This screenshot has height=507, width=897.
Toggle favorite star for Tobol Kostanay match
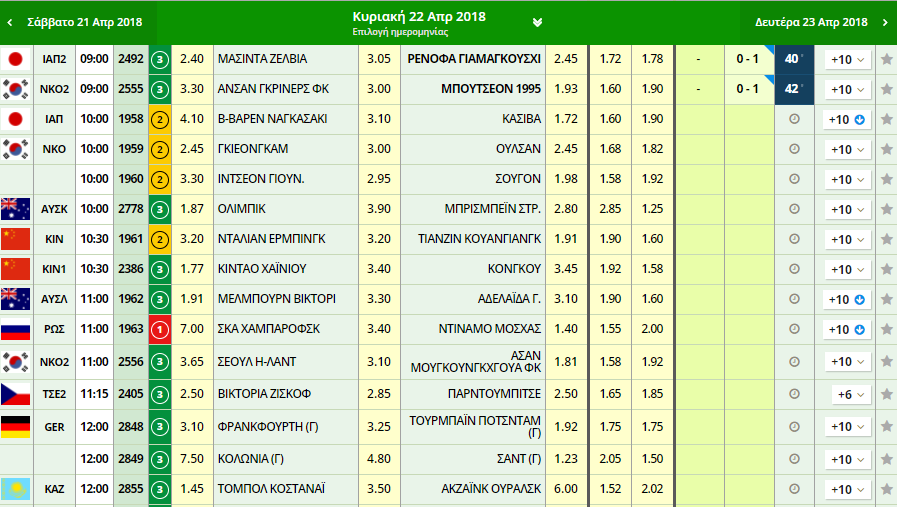click(x=886, y=489)
